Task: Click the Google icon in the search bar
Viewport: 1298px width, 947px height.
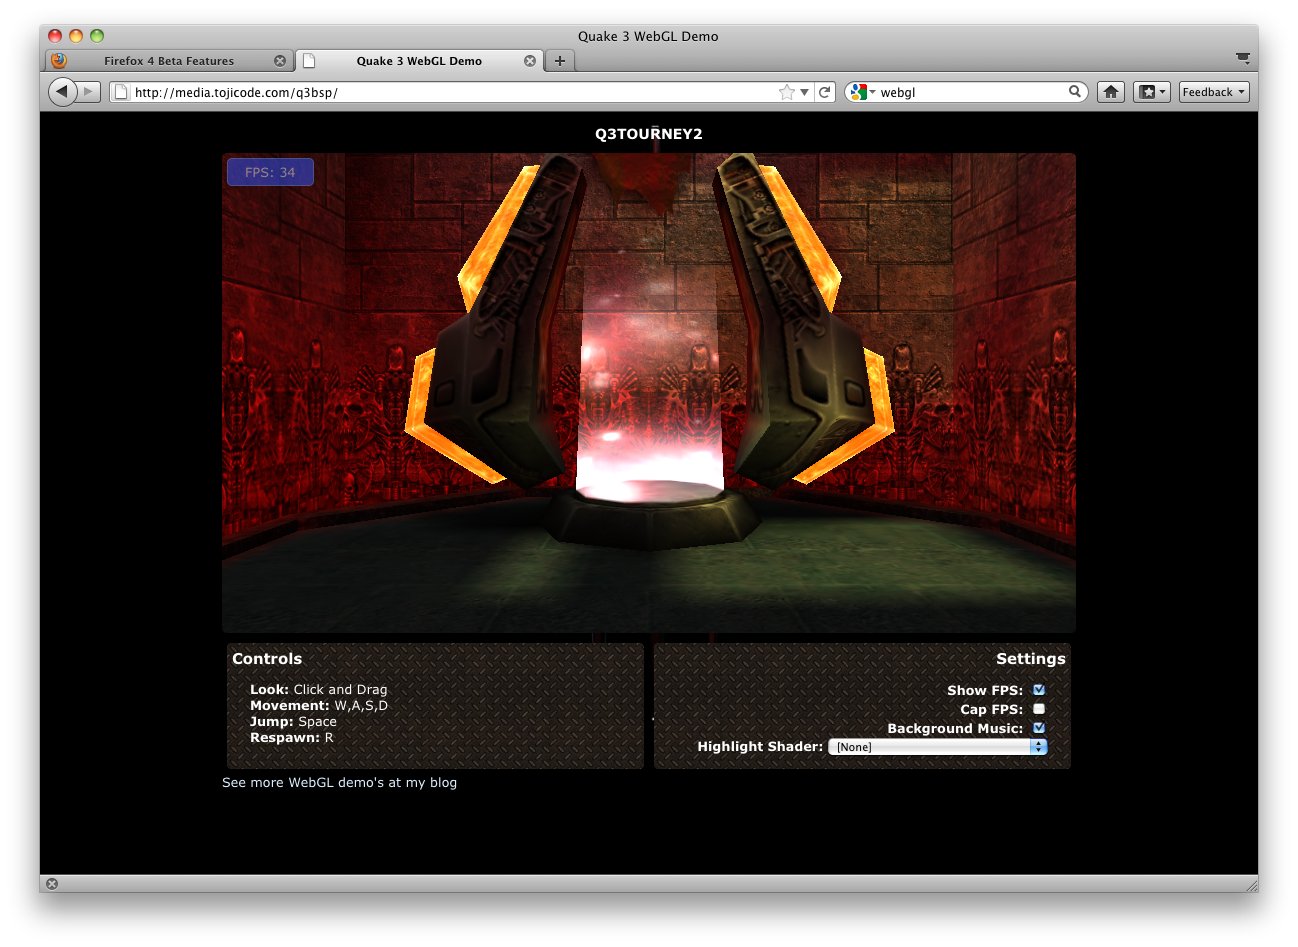Action: coord(856,91)
